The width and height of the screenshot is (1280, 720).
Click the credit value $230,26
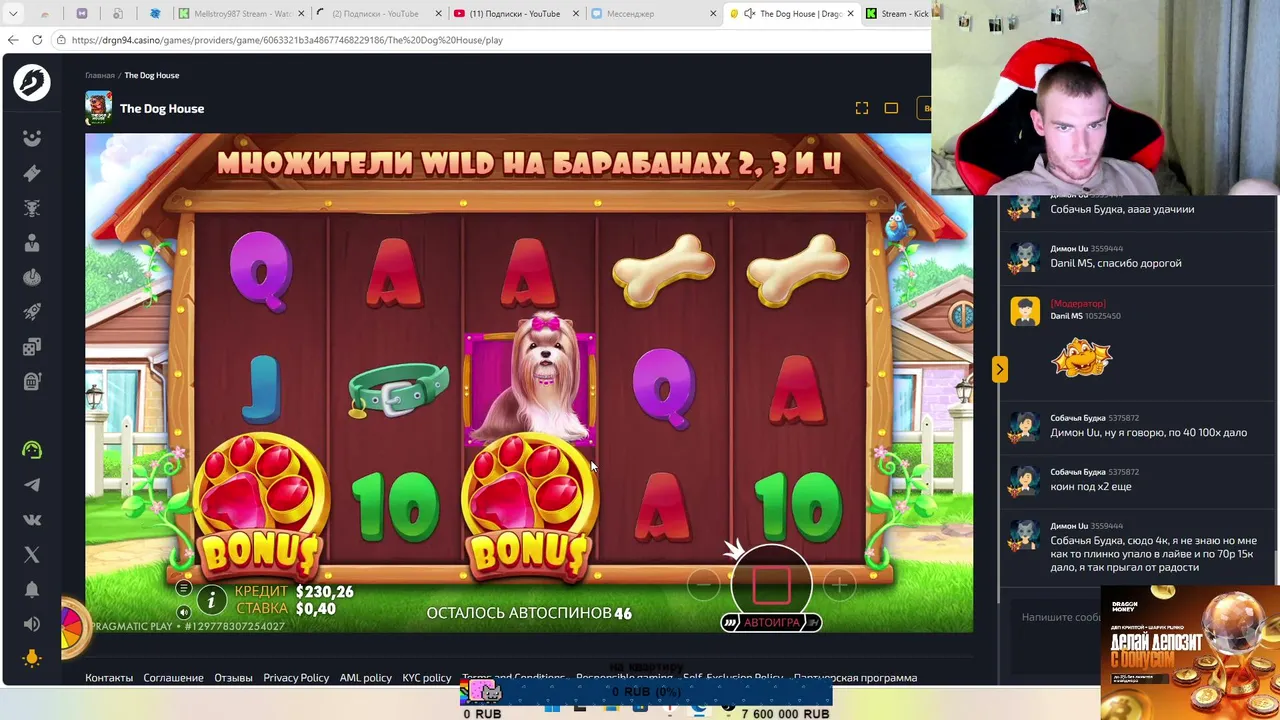pos(325,592)
